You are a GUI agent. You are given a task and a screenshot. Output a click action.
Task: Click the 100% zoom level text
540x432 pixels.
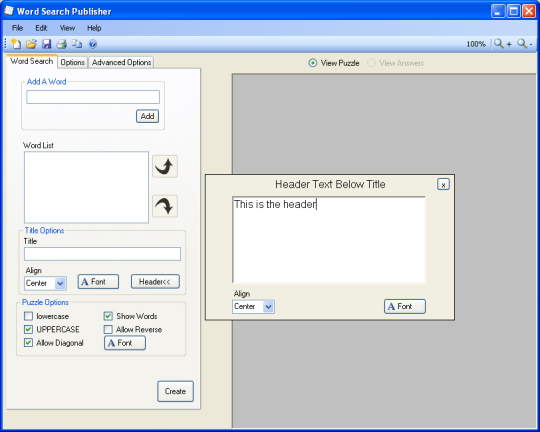pyautogui.click(x=476, y=44)
